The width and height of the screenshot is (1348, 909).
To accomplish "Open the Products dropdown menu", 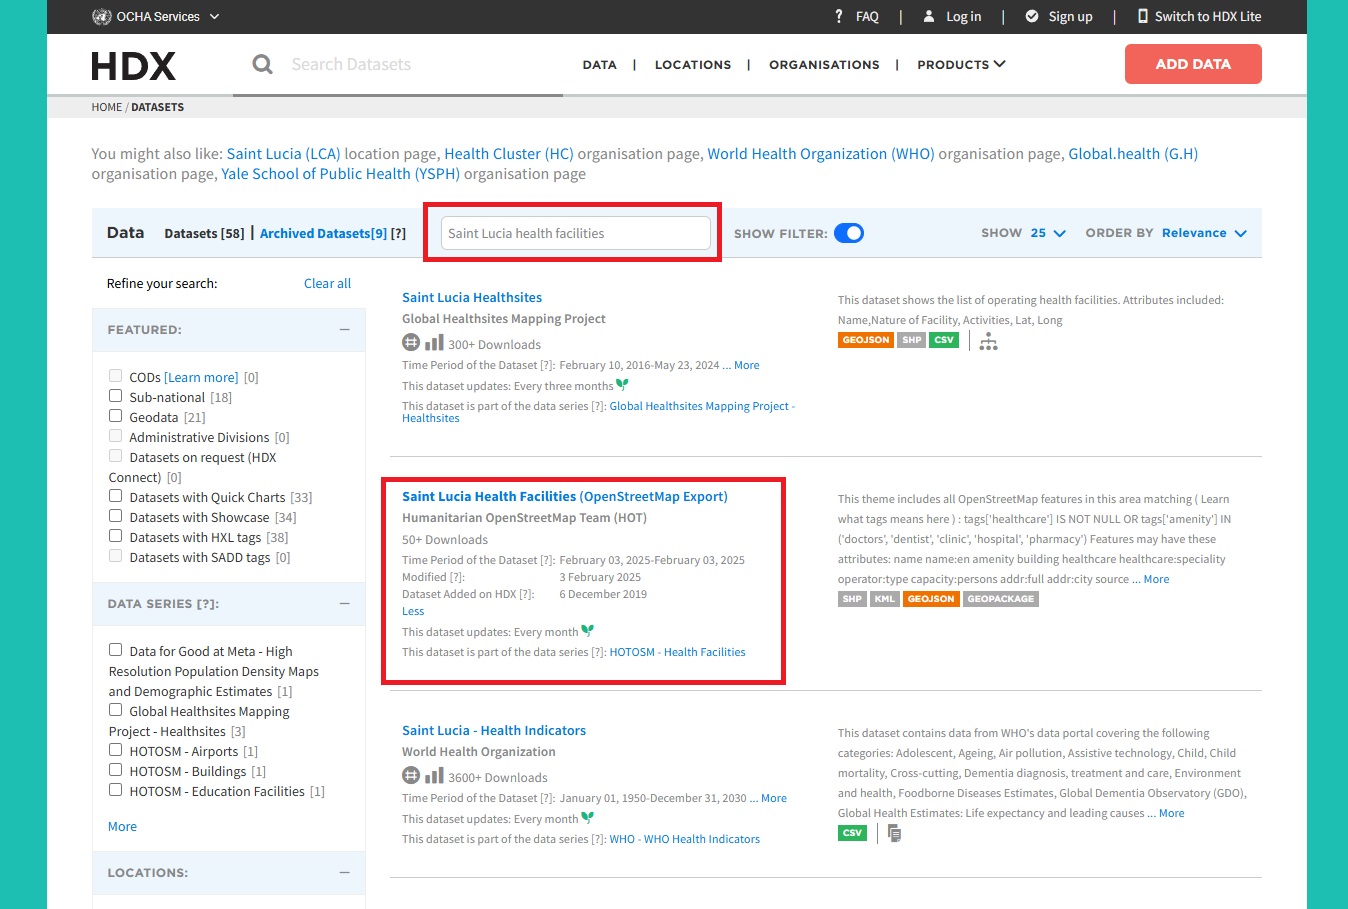I will coord(961,64).
